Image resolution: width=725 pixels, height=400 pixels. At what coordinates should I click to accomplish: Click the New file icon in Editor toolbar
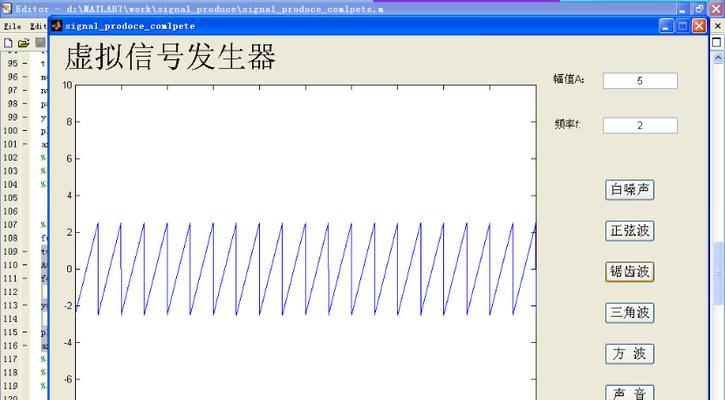[8, 43]
